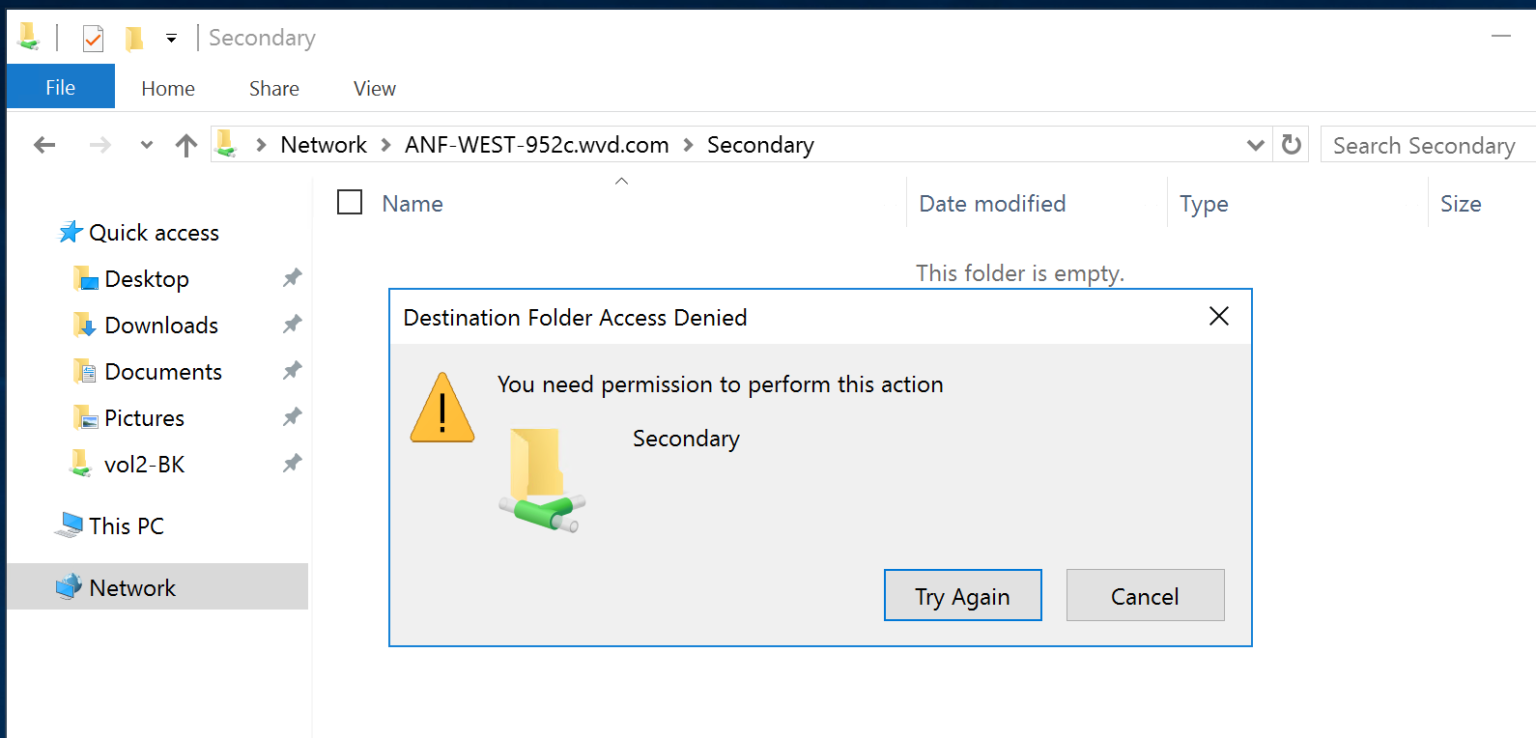Screen dimensions: 1536x738
Task: Click the New Folder quick access icon
Action: pos(135,37)
